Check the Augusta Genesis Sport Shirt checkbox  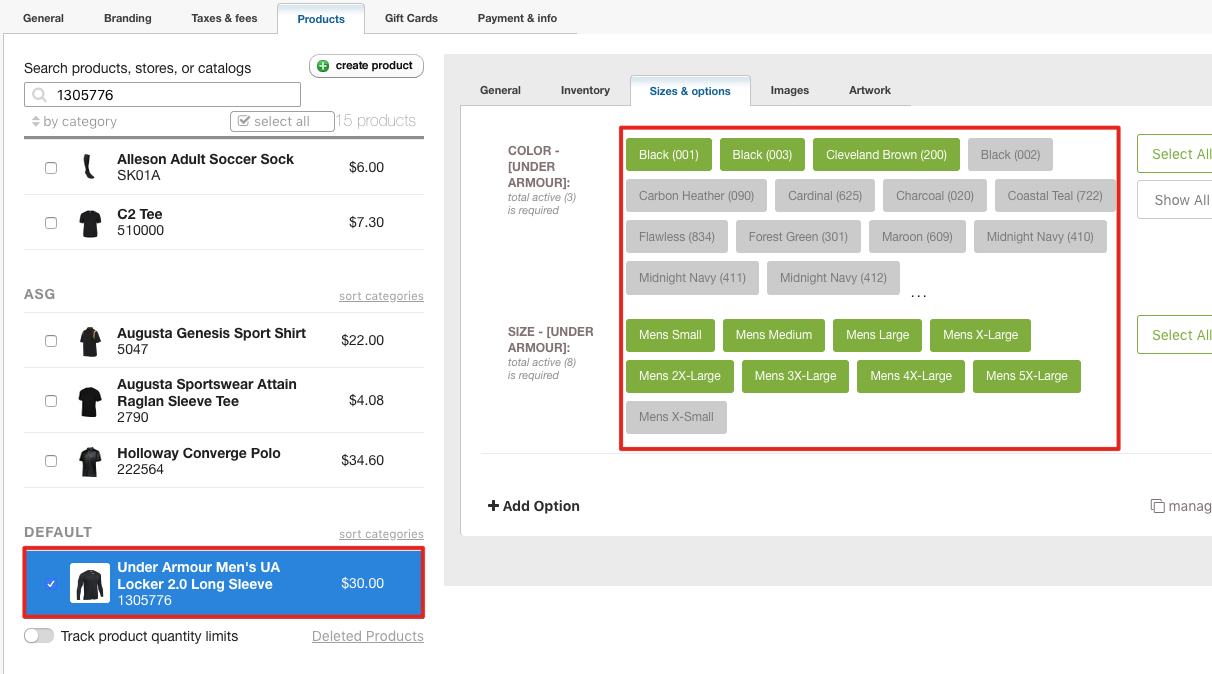[x=51, y=341]
